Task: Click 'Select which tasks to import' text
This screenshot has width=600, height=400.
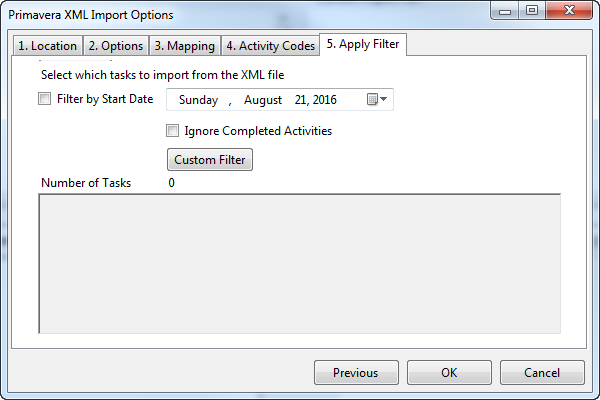Action: [x=163, y=75]
